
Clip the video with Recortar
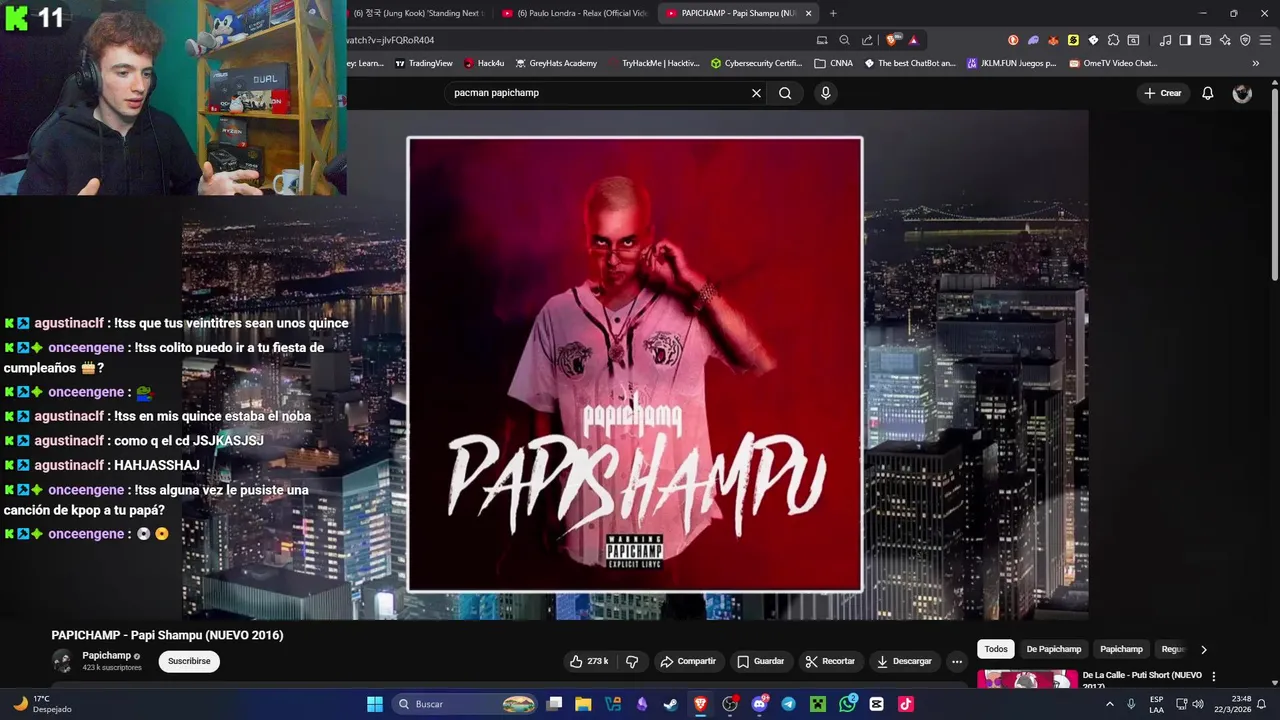pyautogui.click(x=830, y=661)
